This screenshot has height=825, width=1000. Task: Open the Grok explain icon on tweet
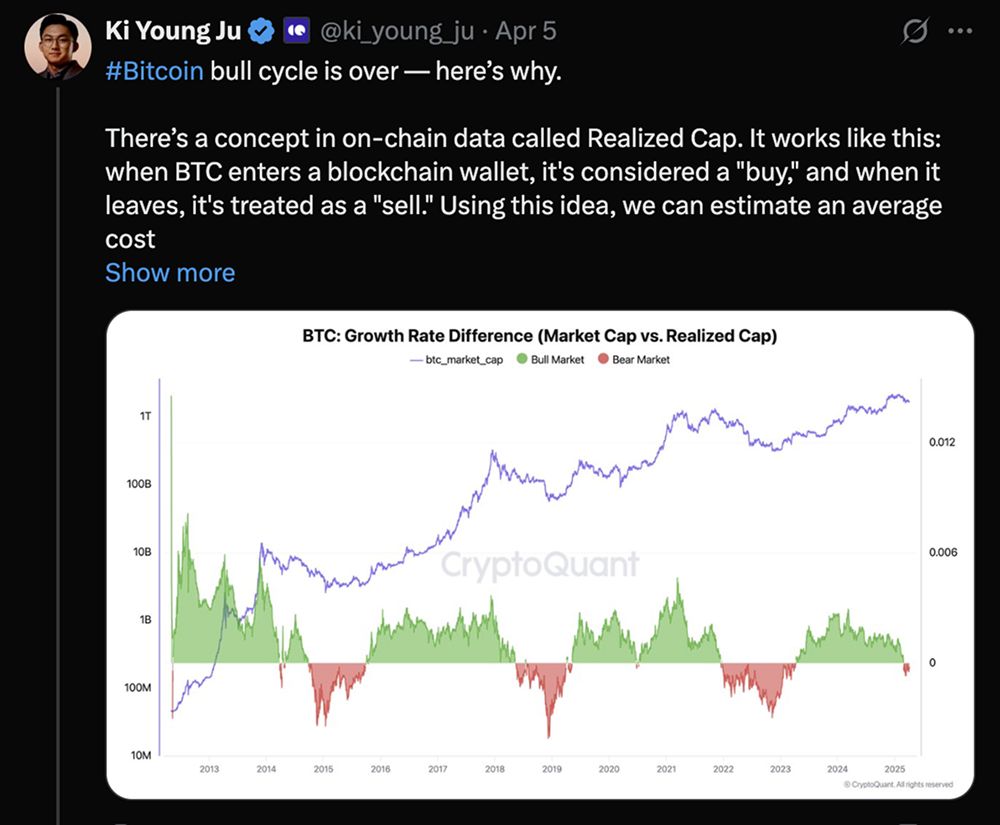914,32
